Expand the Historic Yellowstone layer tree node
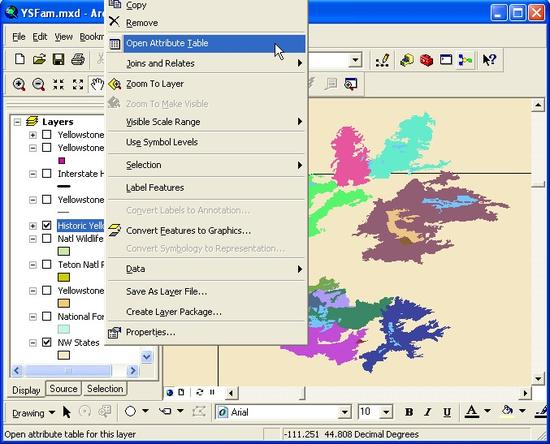Viewport: 550px width, 444px height. pos(33,226)
